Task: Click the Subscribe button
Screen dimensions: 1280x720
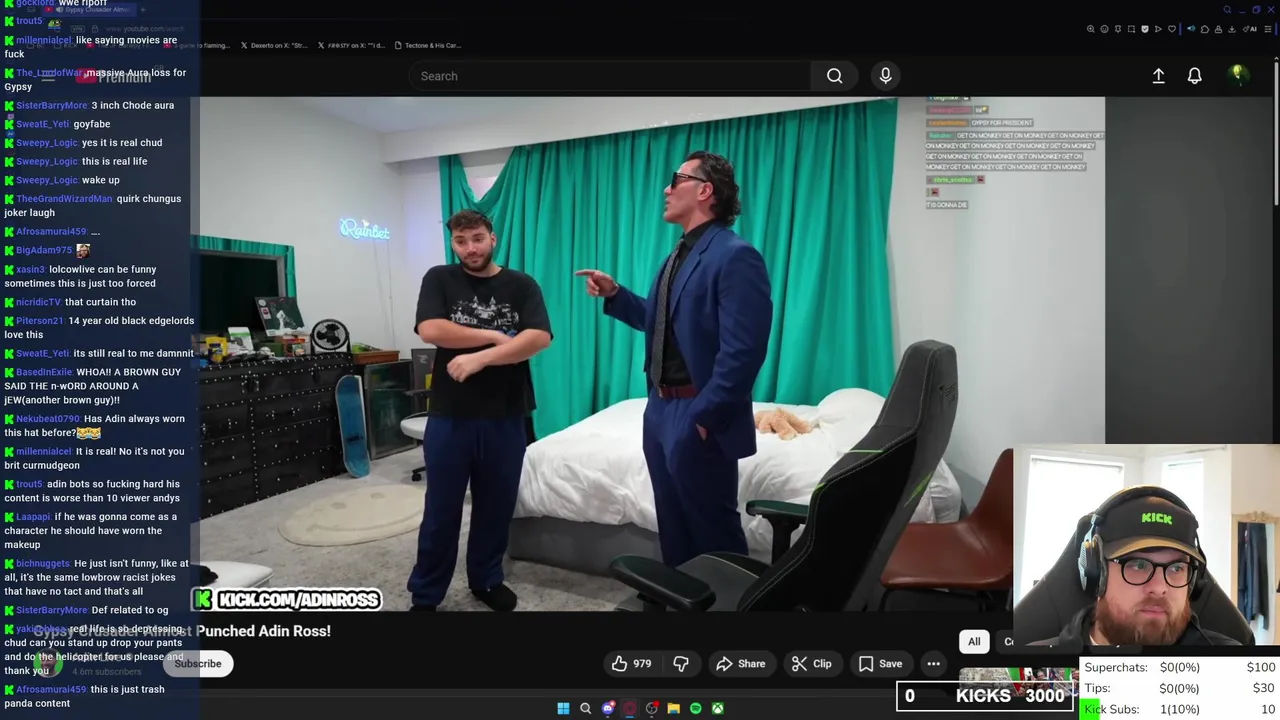Action: [x=198, y=664]
